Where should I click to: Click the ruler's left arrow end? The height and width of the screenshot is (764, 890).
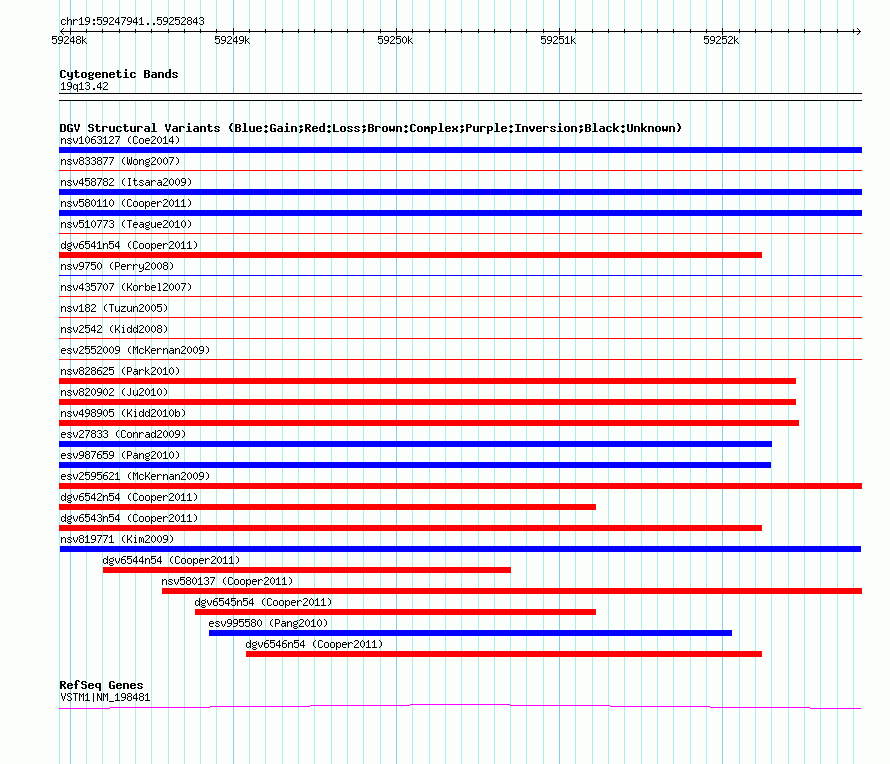(x=62, y=31)
